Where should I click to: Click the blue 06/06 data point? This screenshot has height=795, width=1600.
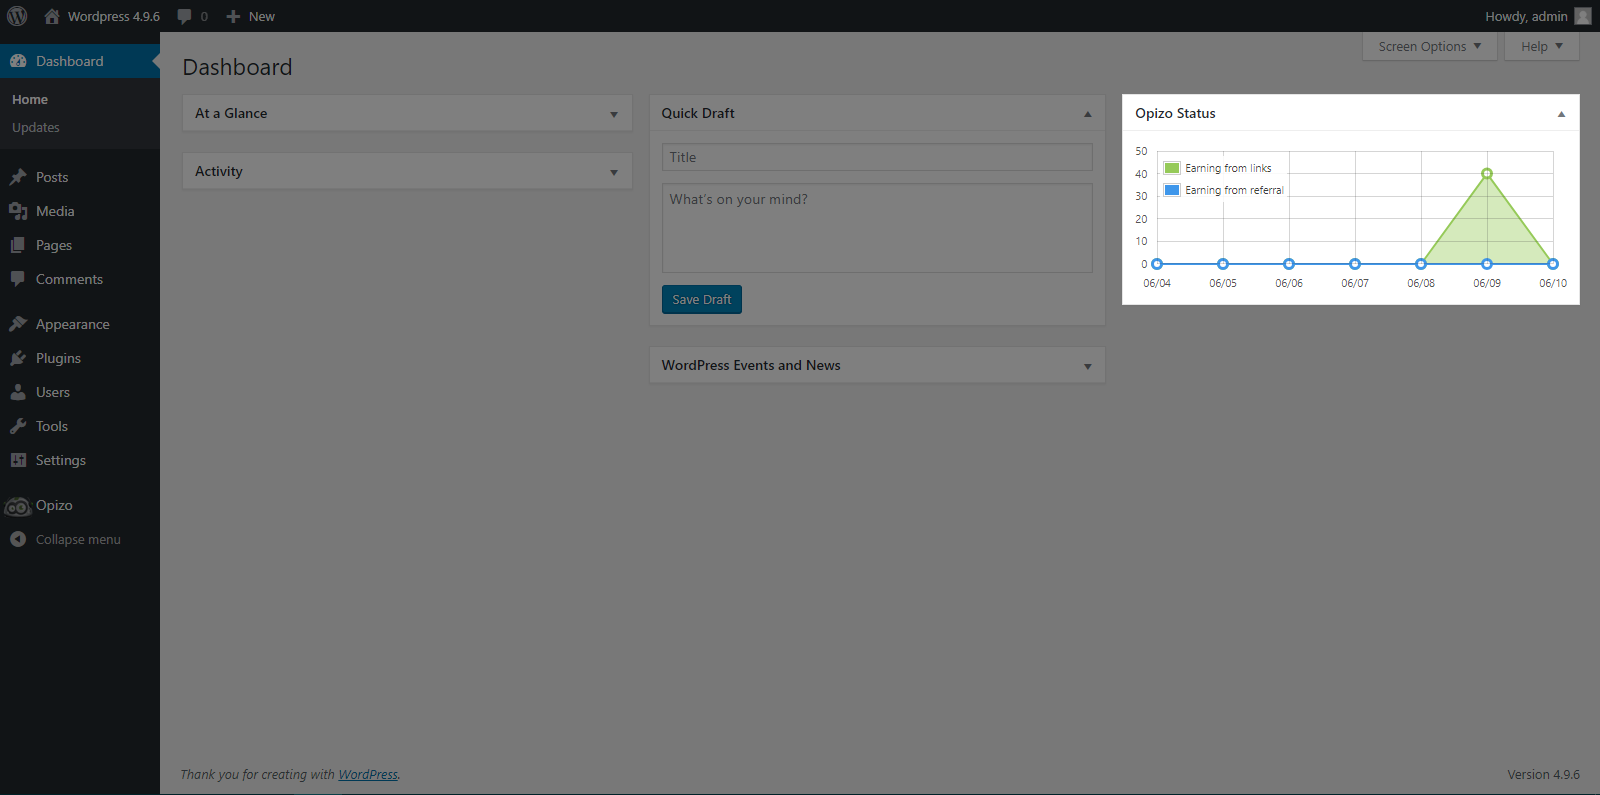click(x=1289, y=264)
